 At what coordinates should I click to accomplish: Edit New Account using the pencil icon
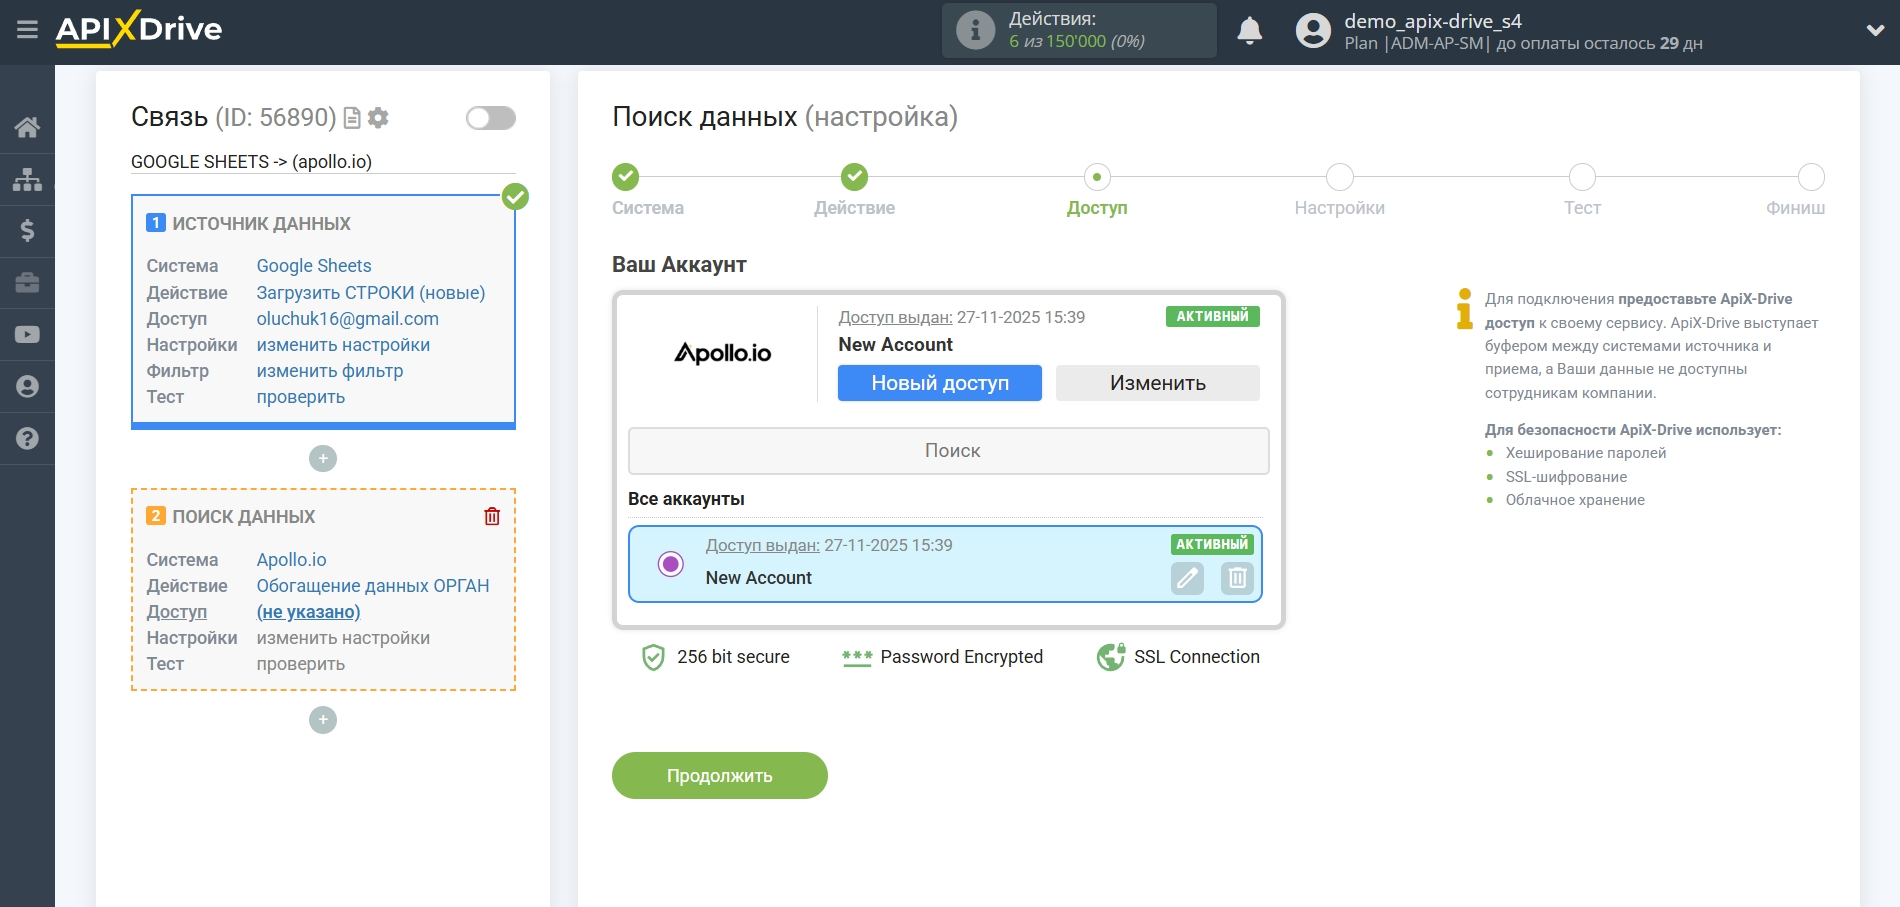(x=1187, y=578)
